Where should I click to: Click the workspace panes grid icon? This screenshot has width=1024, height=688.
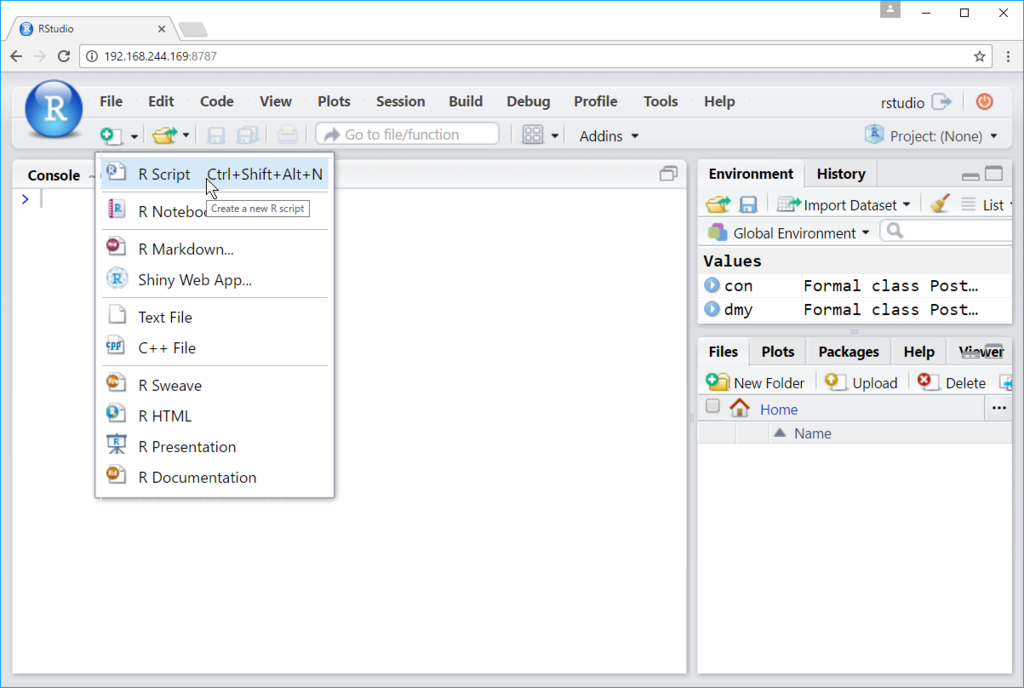coord(533,135)
